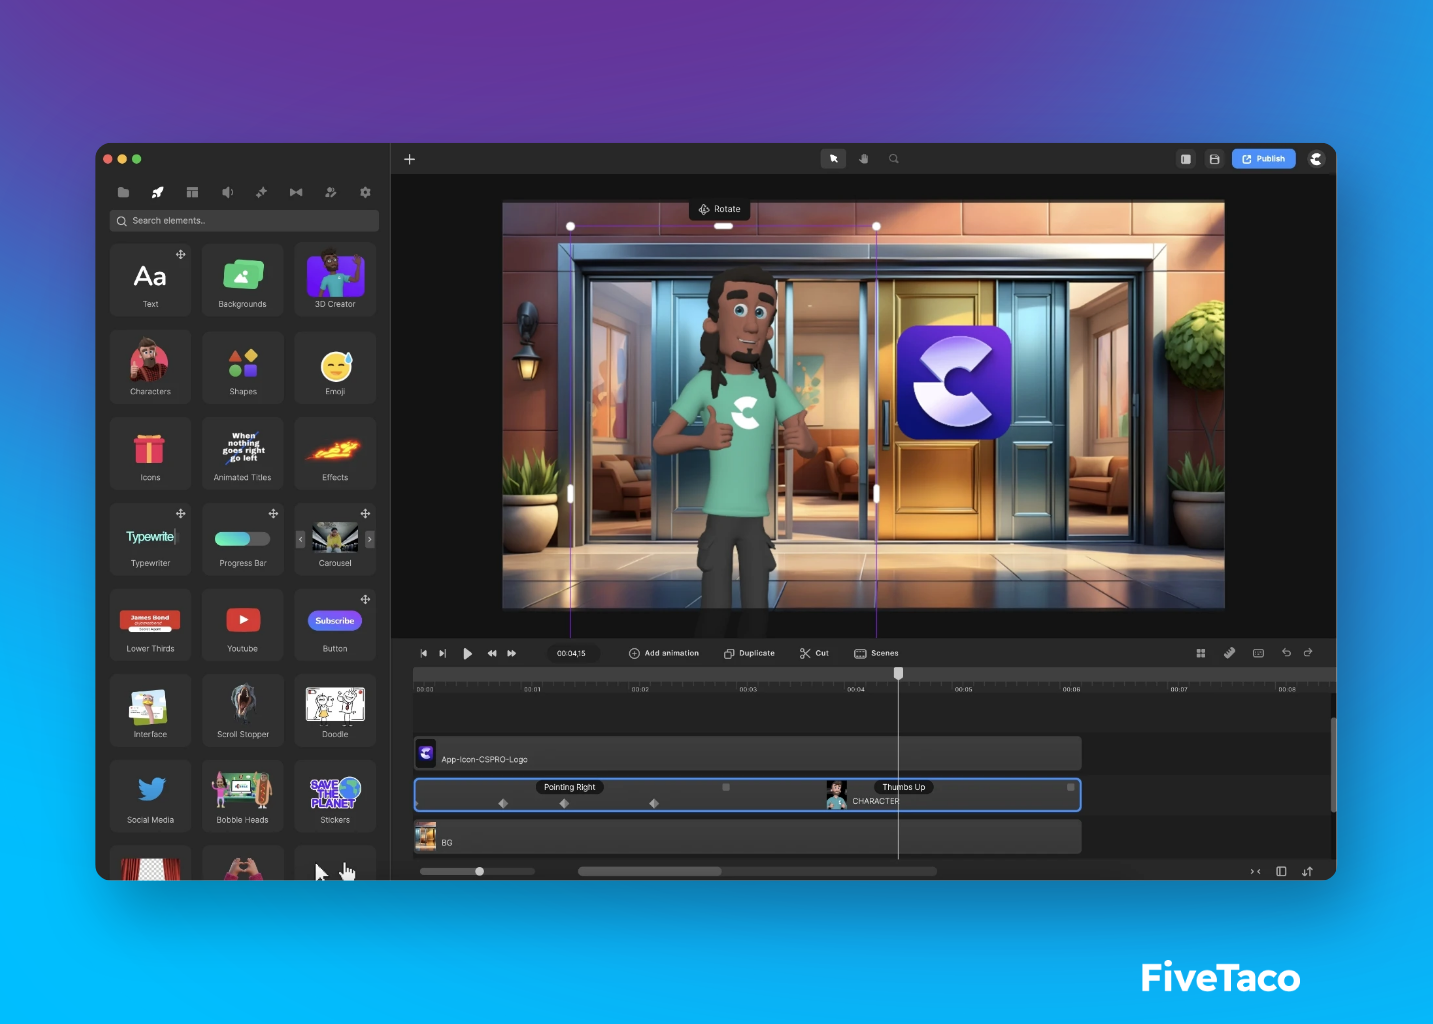This screenshot has height=1024, width=1433.
Task: Open the Backgrounds category
Action: [x=243, y=279]
